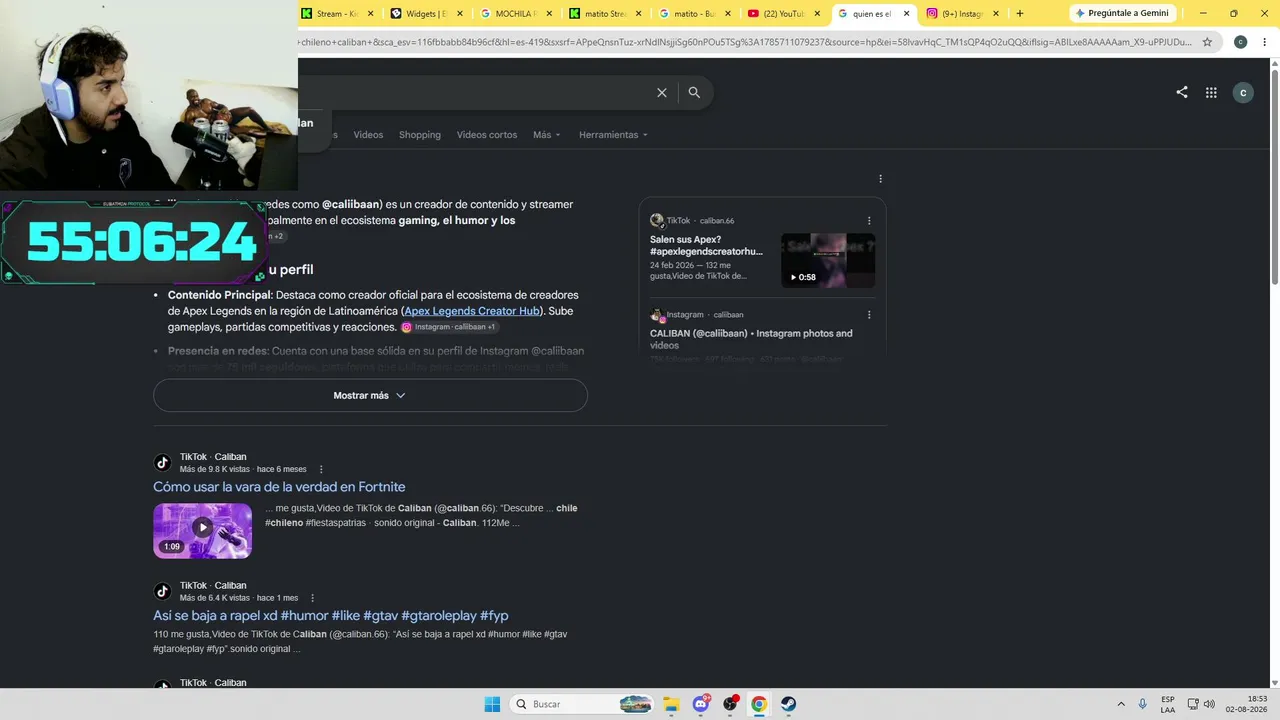Select the Videos cortos search filter

tap(487, 135)
